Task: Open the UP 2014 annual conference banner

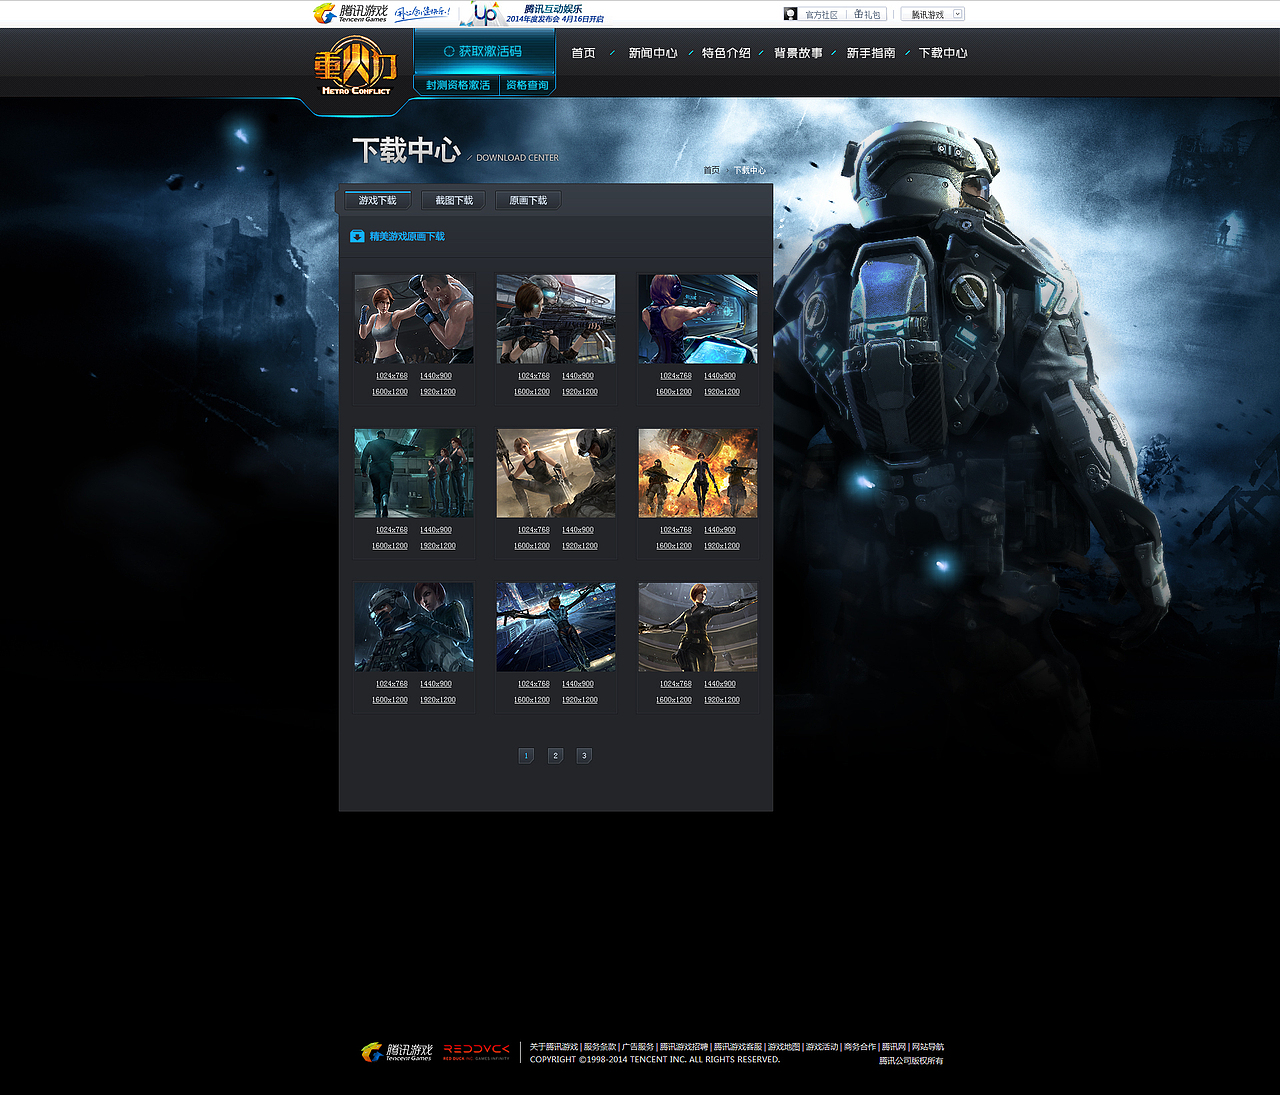Action: (531, 14)
